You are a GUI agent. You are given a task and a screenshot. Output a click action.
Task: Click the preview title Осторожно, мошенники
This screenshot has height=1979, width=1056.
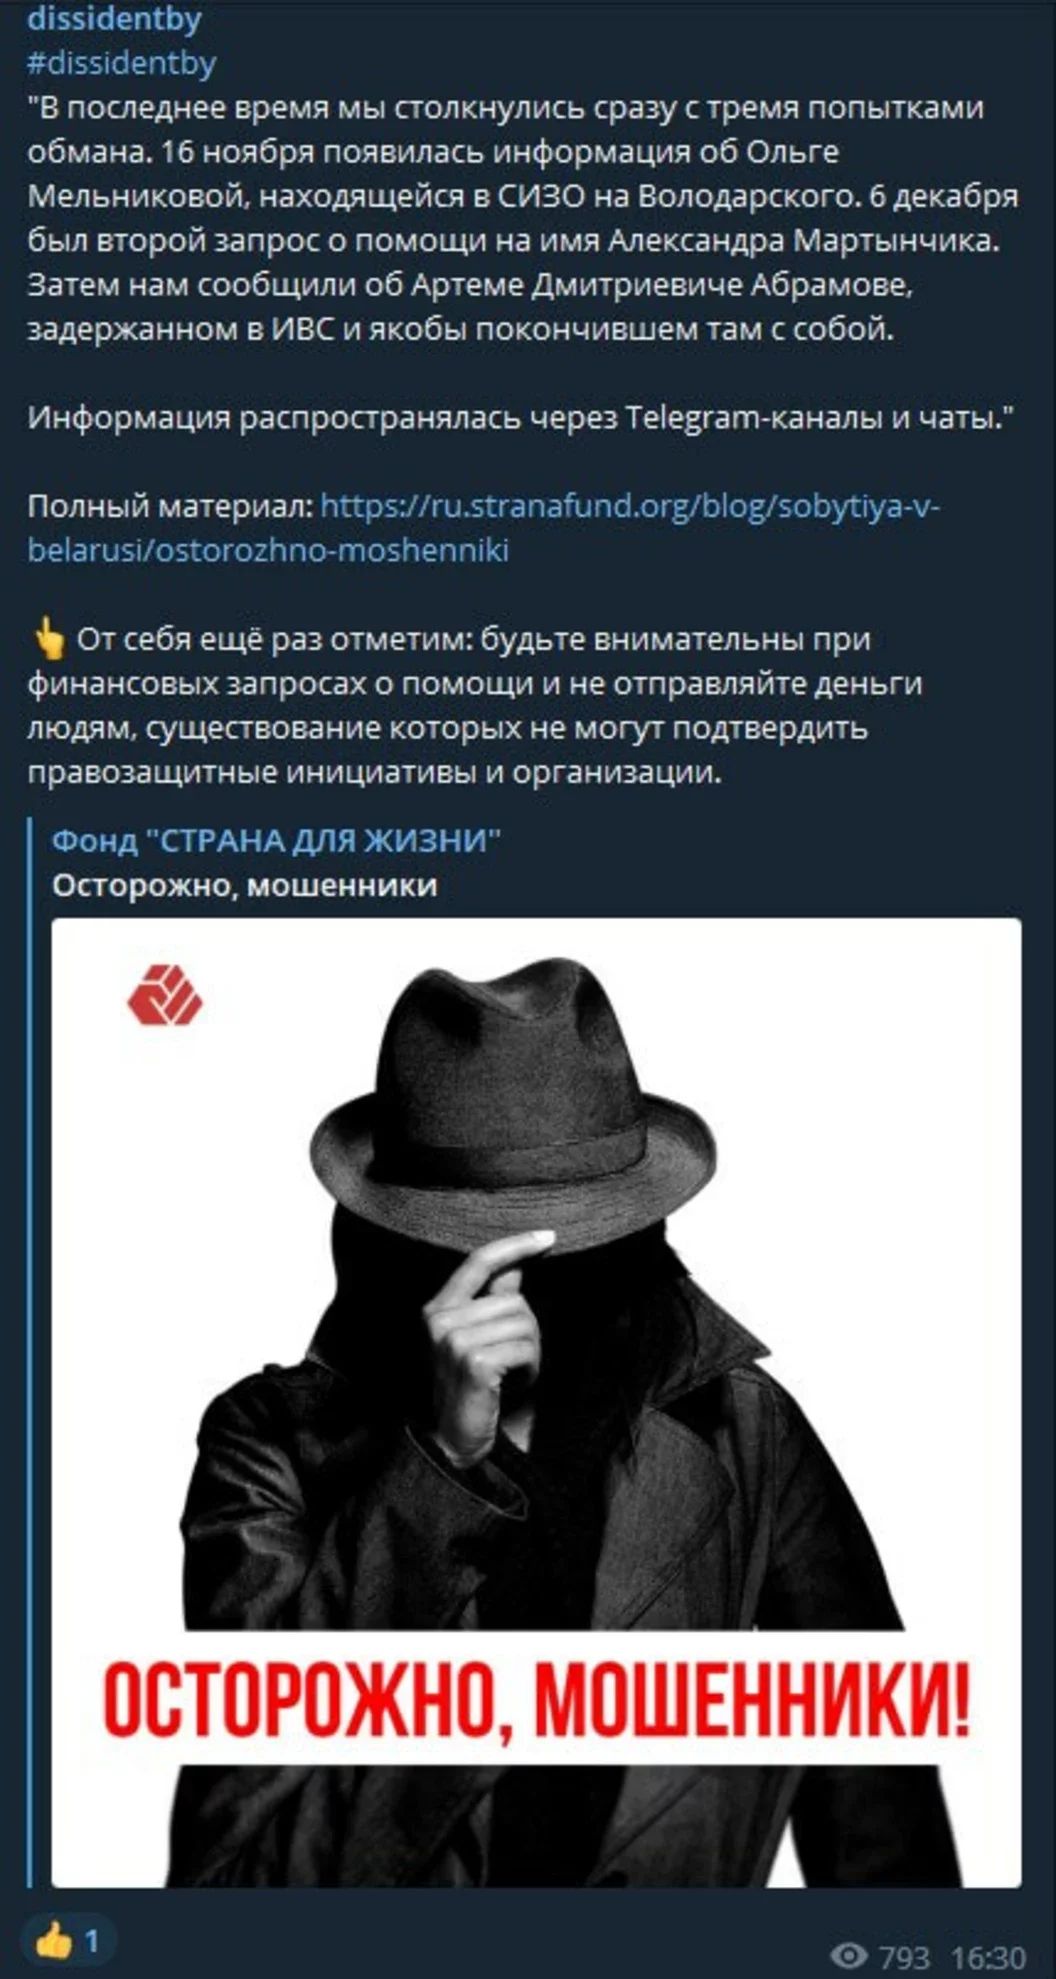245,885
